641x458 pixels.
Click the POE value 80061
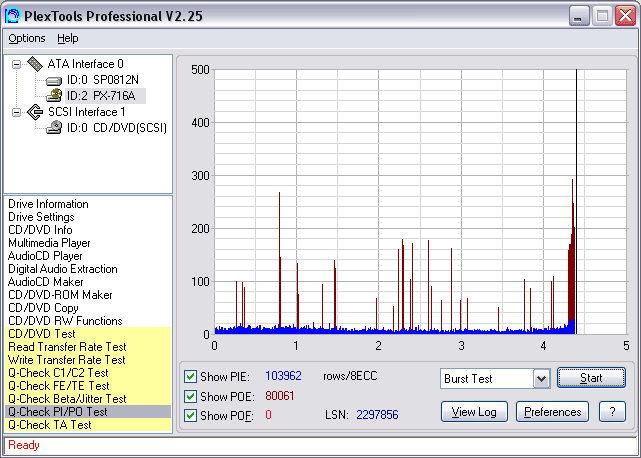click(x=280, y=396)
